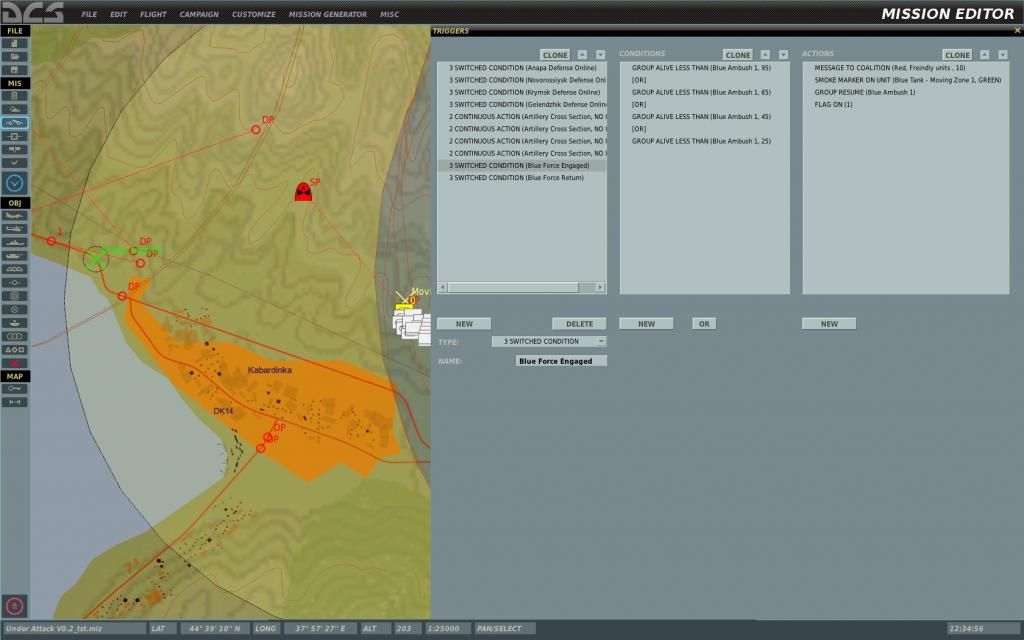The width and height of the screenshot is (1024, 640).
Task: Open the MISSION GENERATOR menu
Action: [326, 14]
